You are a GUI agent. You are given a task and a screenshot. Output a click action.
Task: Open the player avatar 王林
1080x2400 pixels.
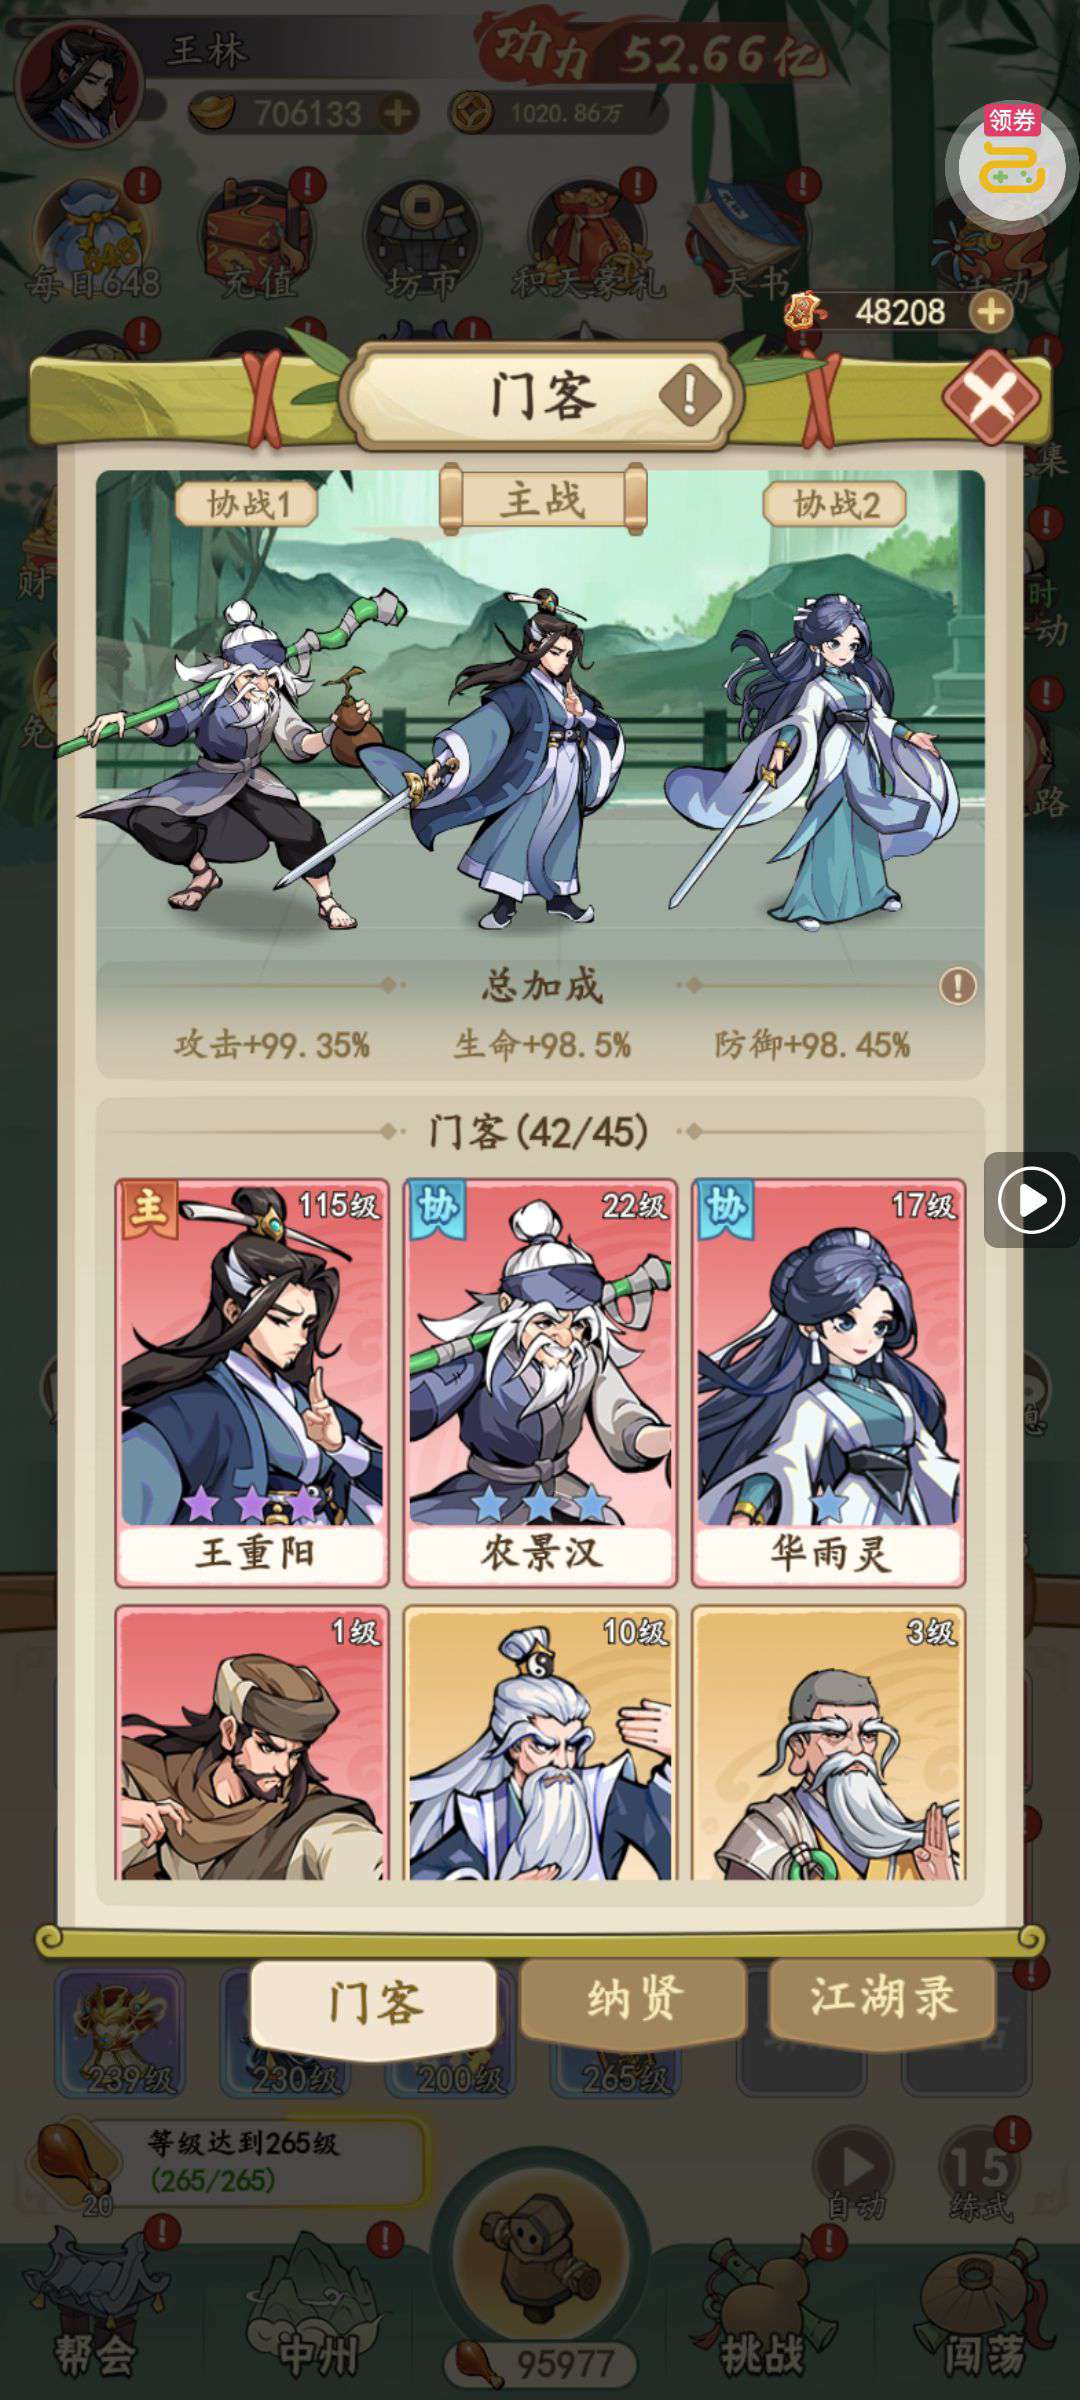pyautogui.click(x=78, y=85)
